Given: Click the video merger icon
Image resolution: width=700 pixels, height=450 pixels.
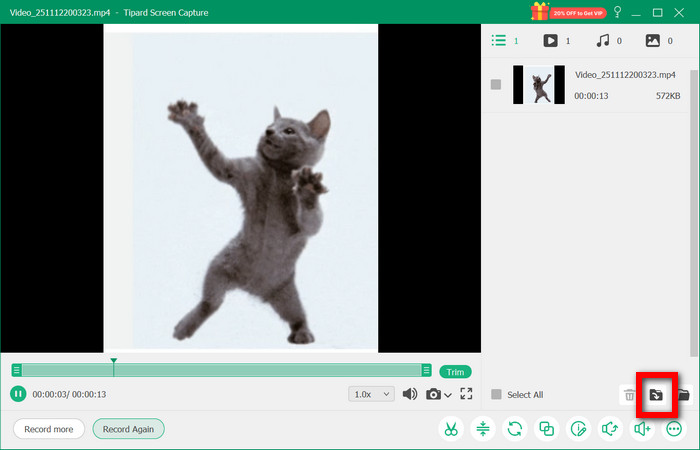Looking at the screenshot, I should tap(547, 429).
